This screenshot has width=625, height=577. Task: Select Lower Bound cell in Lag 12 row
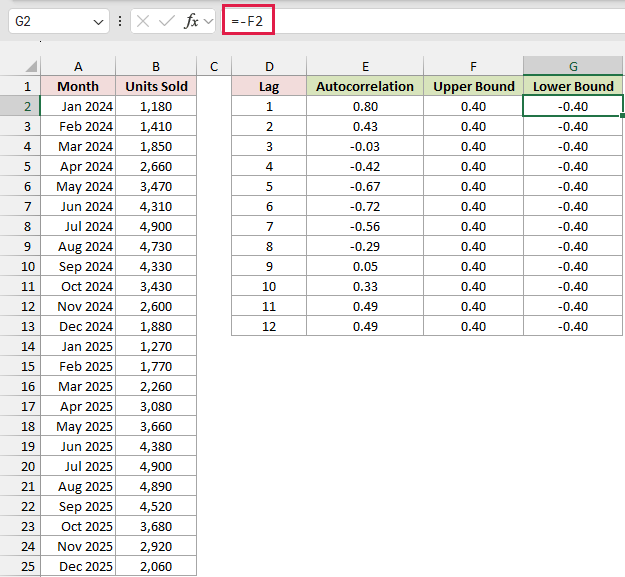click(573, 326)
